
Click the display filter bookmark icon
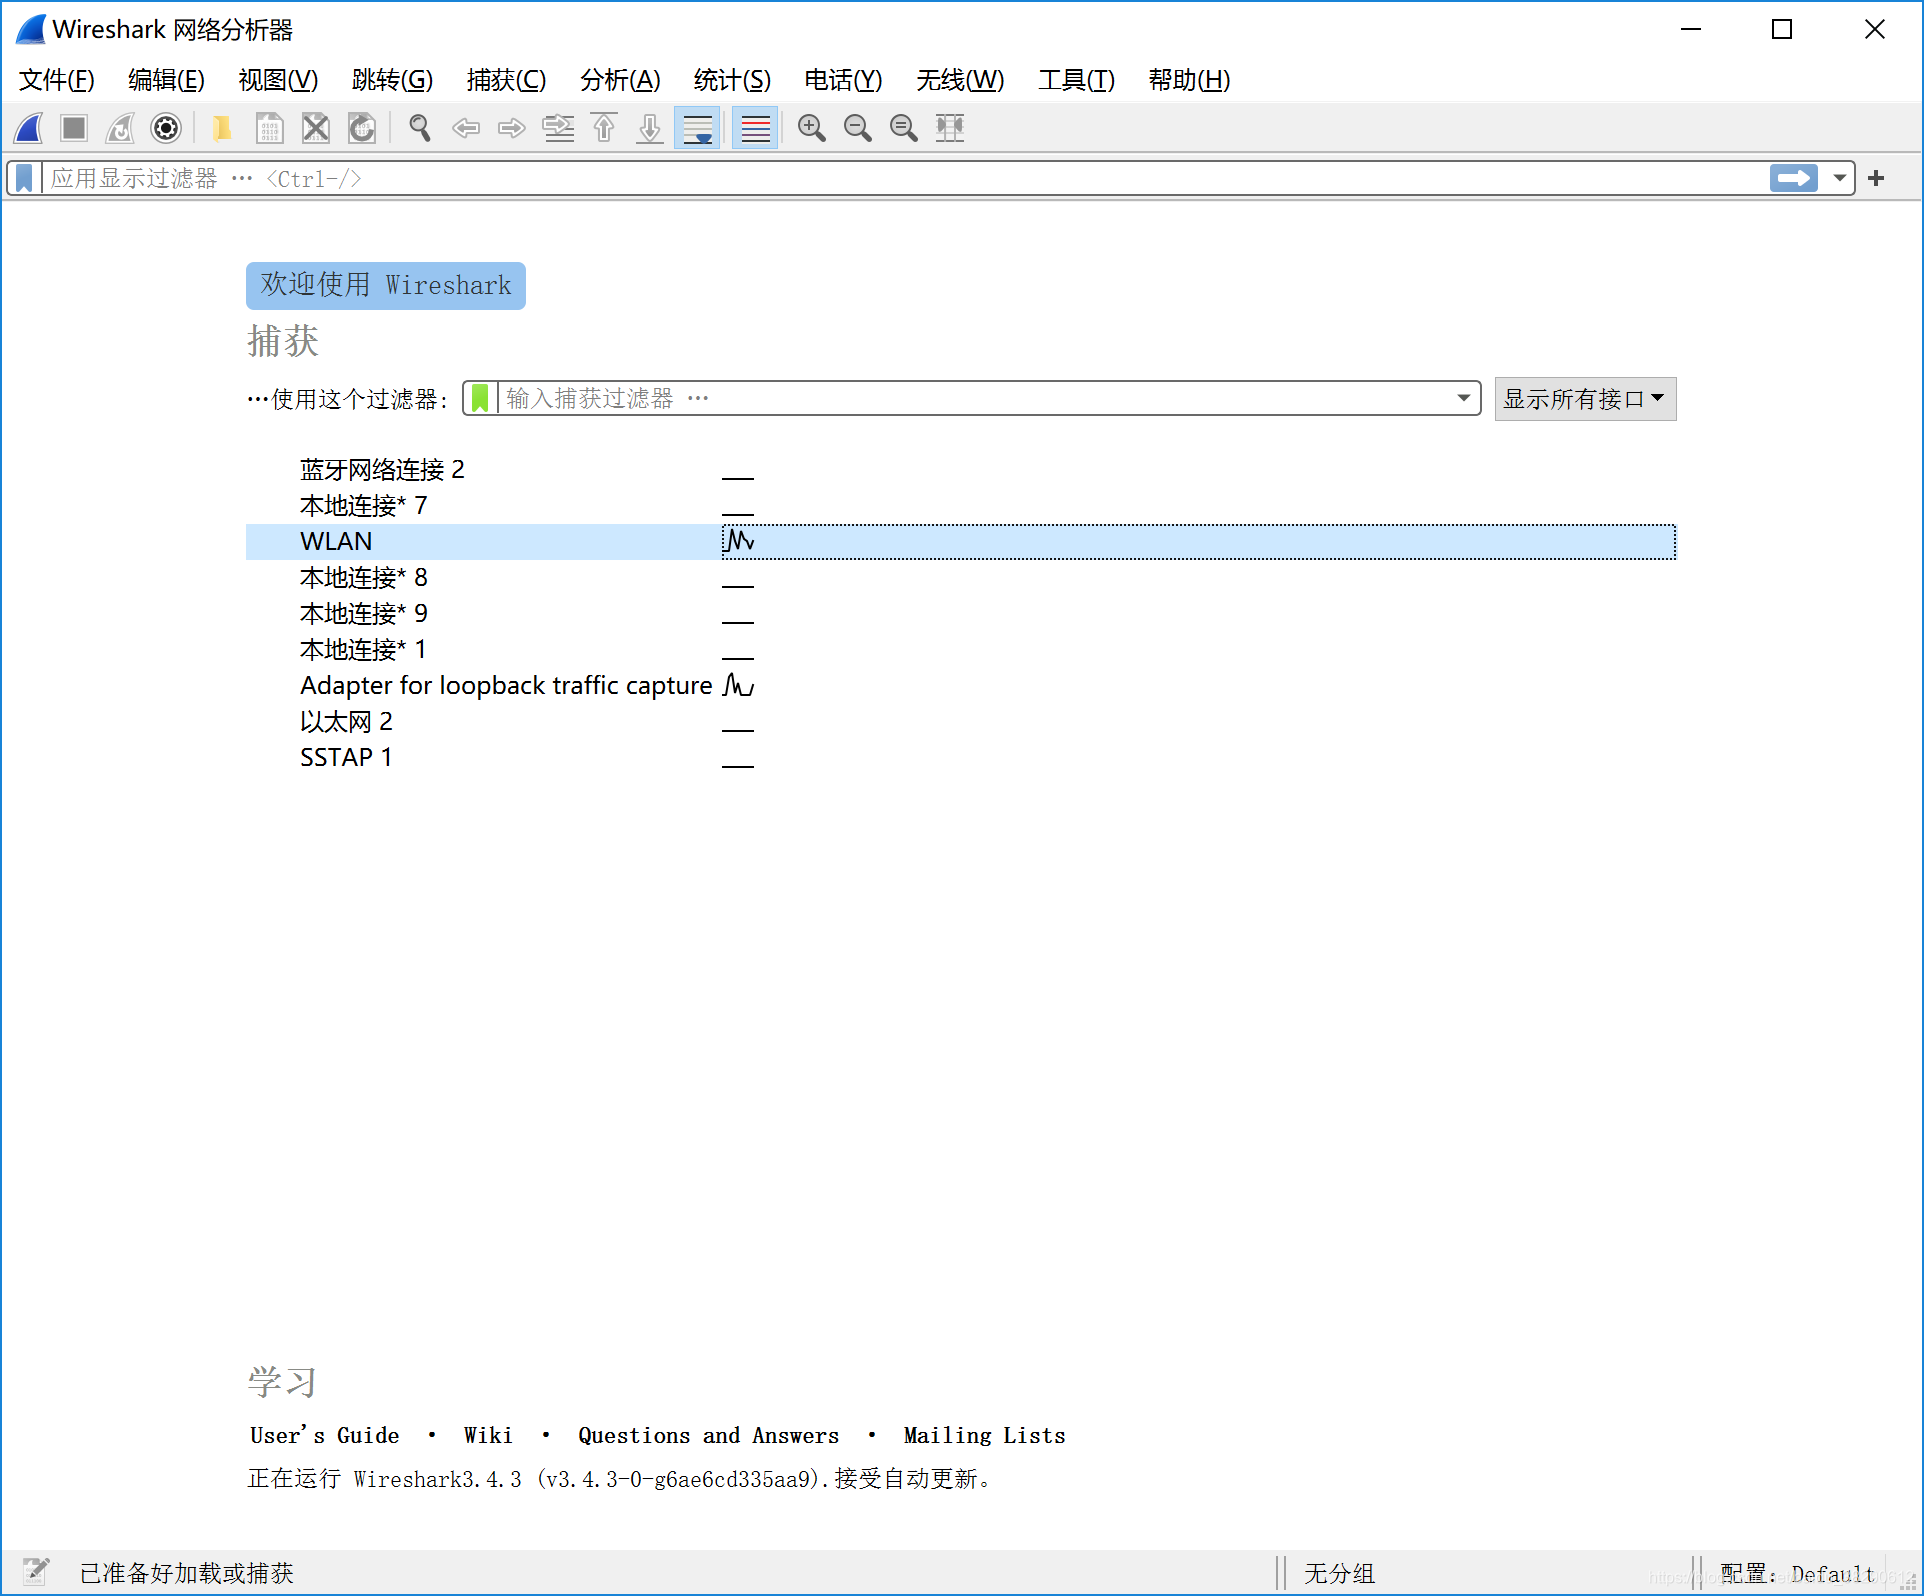tap(25, 178)
